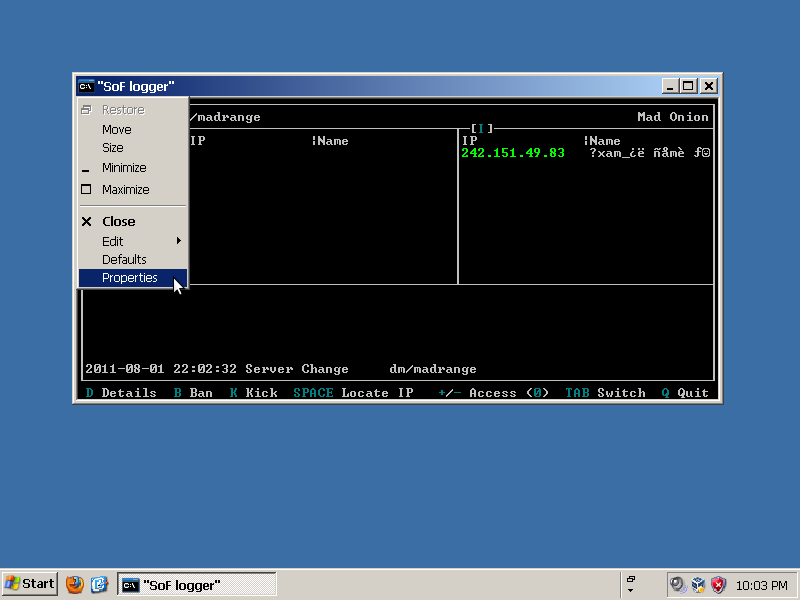
Task: Choose Properties from the system menu
Action: 133,278
